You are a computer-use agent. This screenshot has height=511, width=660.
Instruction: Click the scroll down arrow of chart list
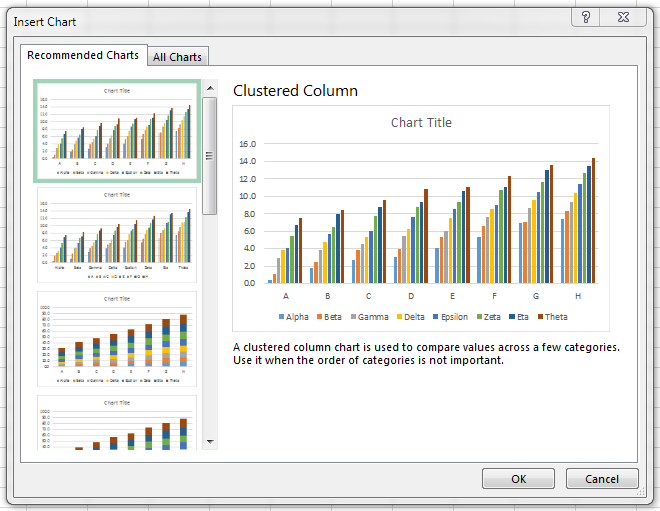tap(210, 442)
